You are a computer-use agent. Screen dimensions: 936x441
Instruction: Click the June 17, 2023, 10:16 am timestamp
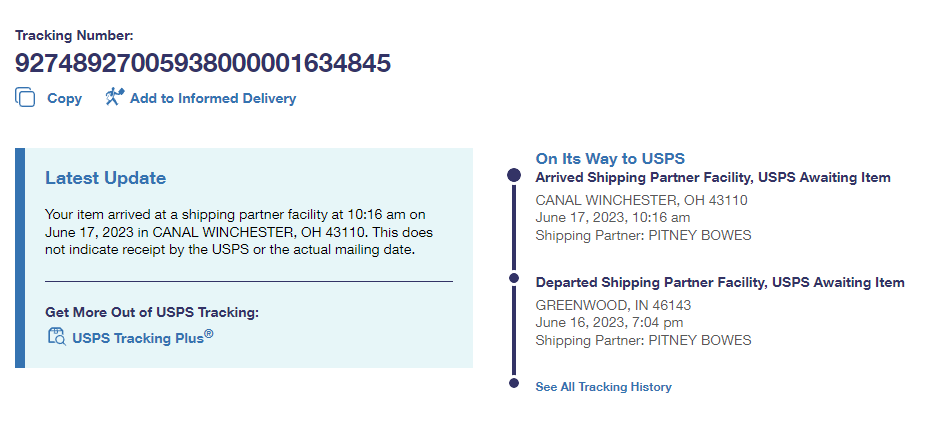(613, 217)
